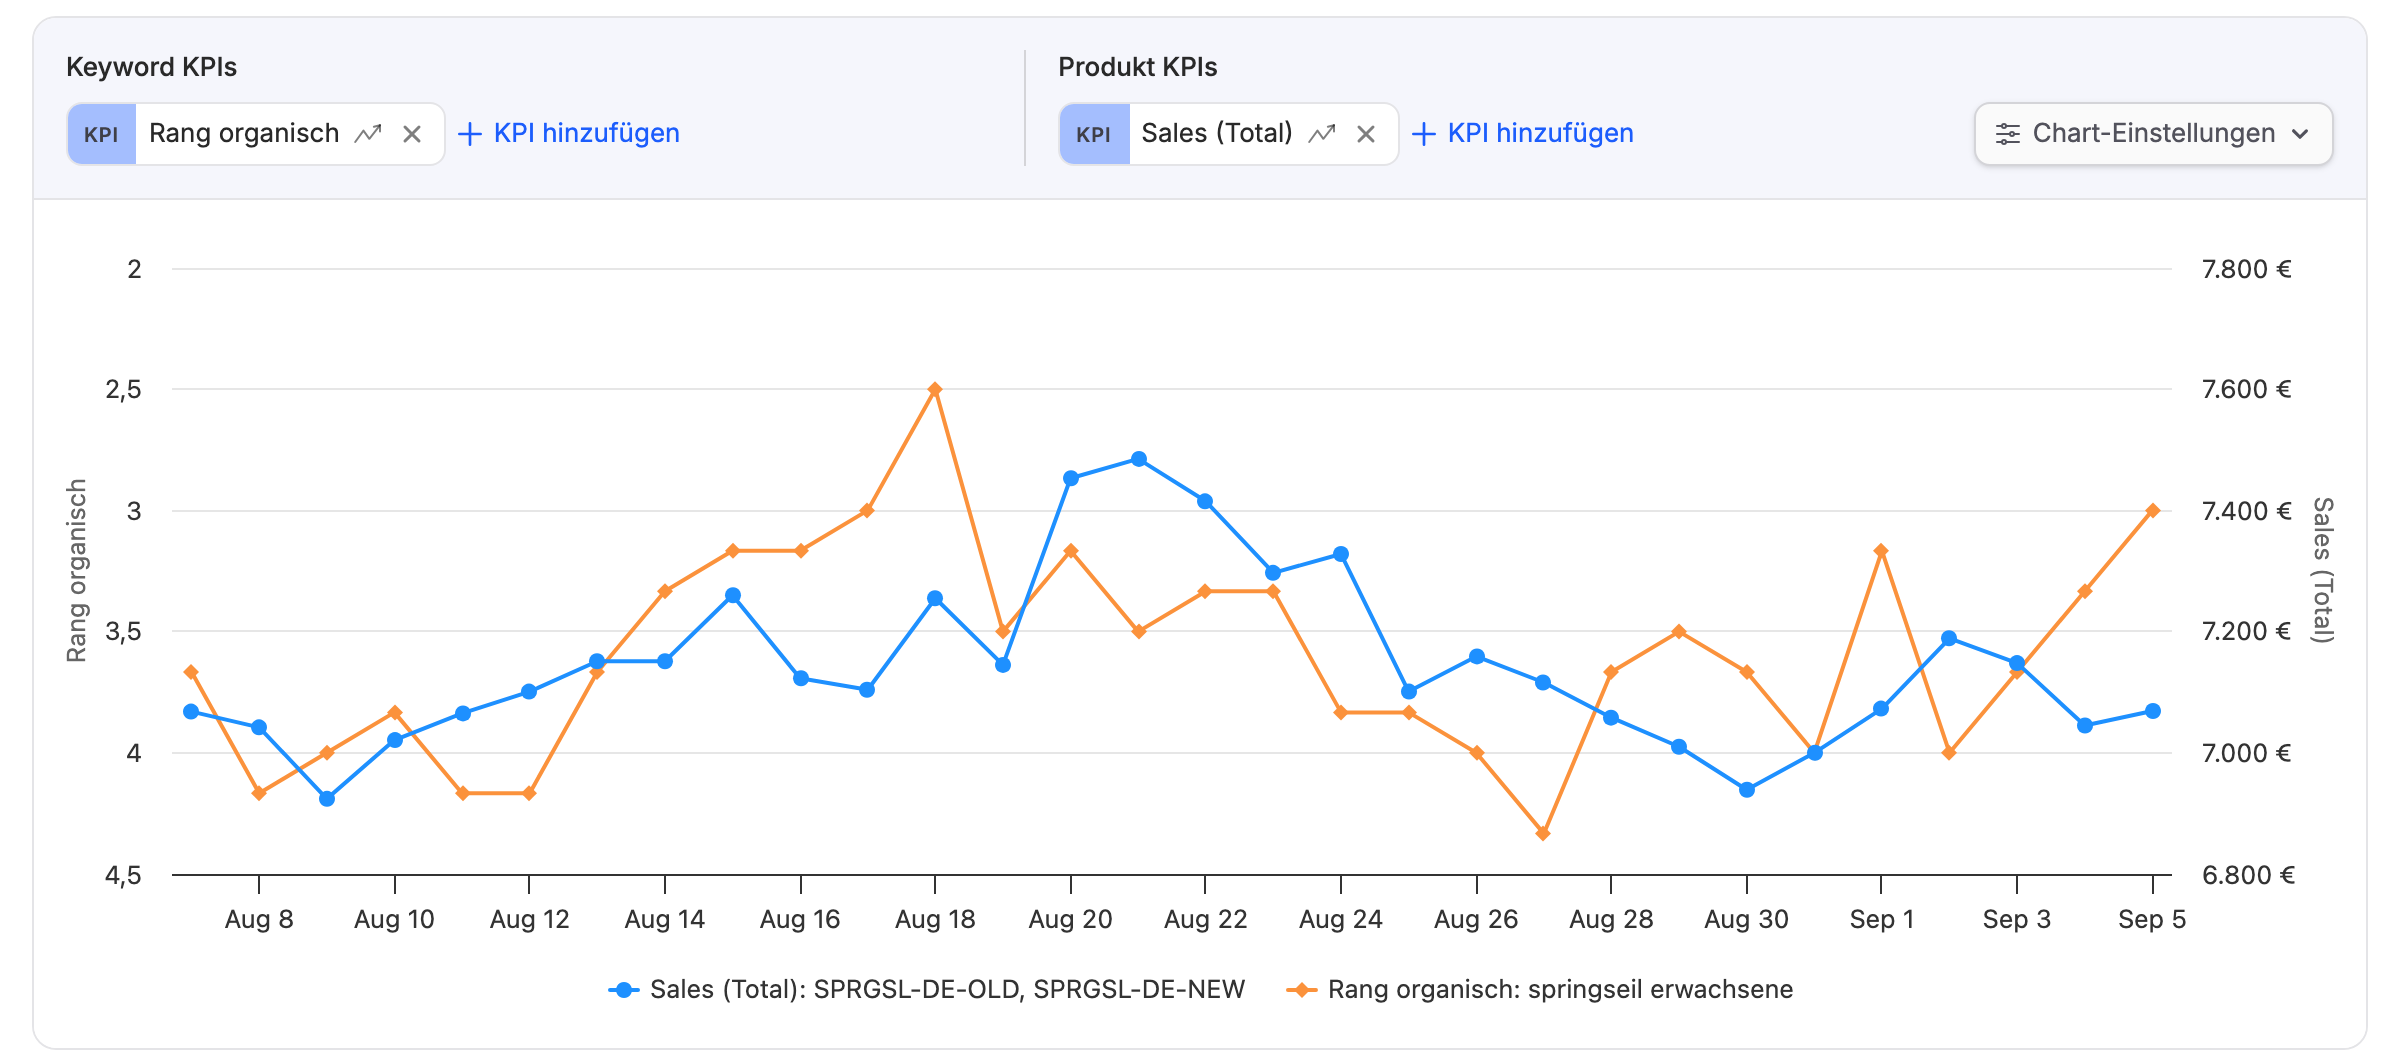Click the plus icon under Produkt KPIs

[1423, 134]
